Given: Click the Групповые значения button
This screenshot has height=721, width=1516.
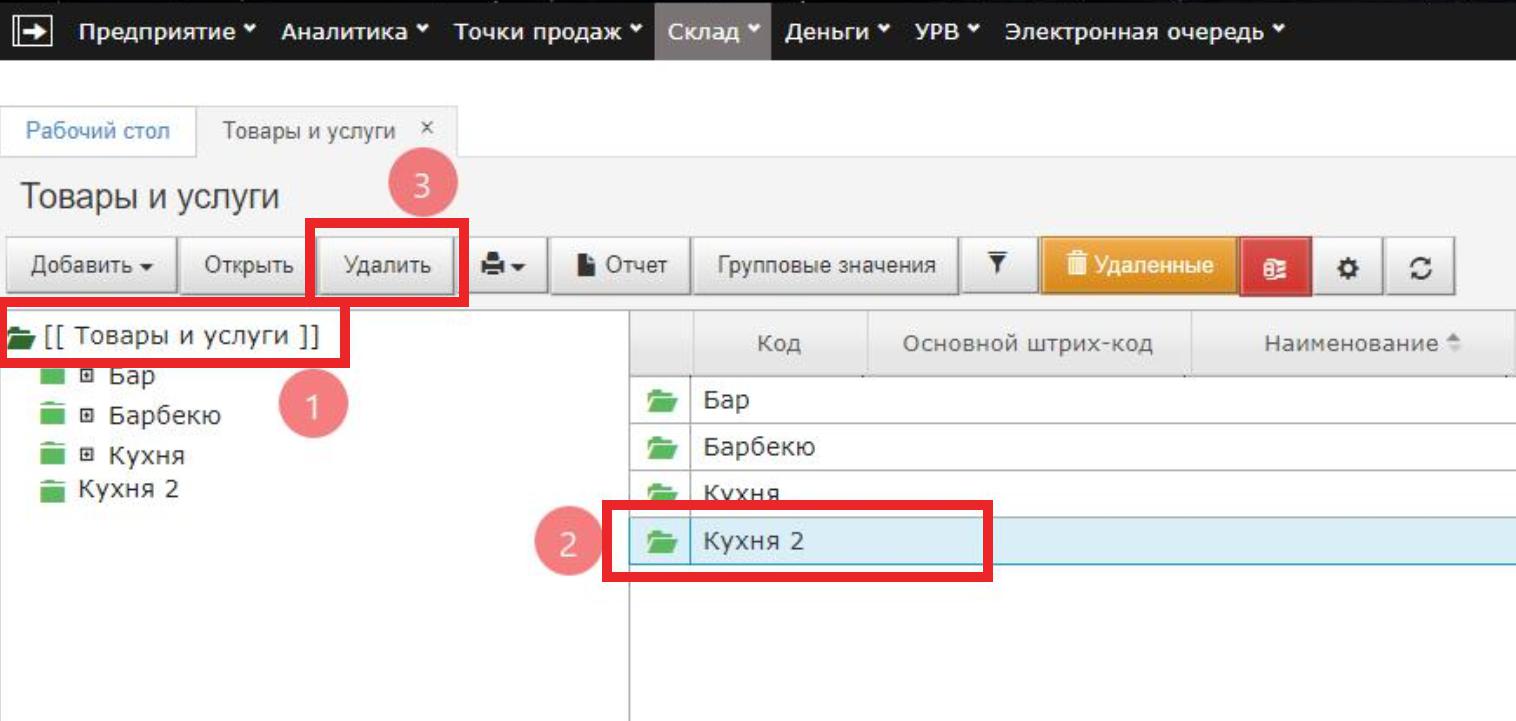Looking at the screenshot, I should click(826, 265).
